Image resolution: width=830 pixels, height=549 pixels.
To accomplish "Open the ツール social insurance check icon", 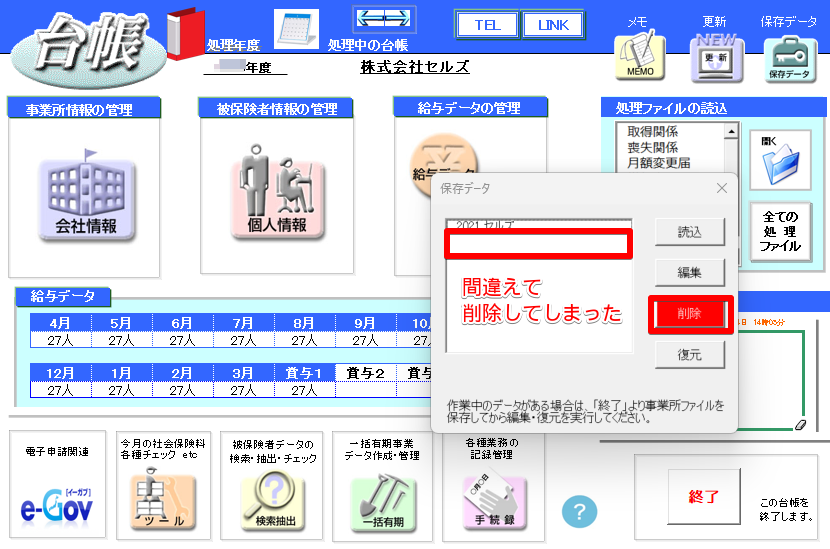I will tap(163, 500).
